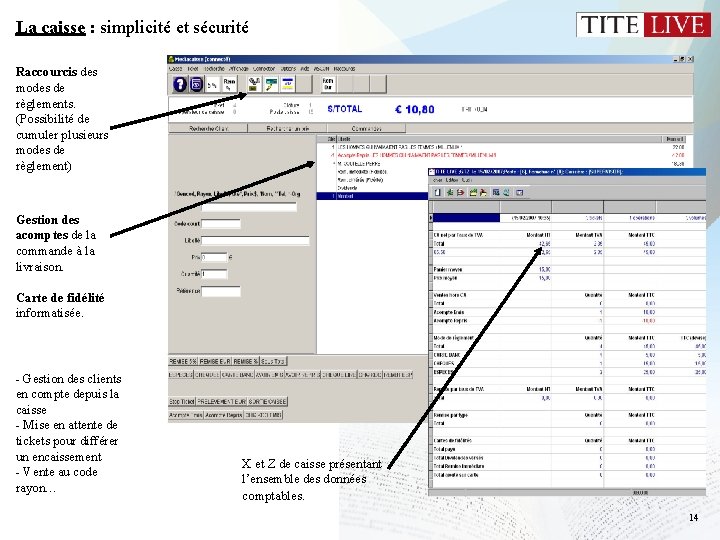Apply the 5% discount toolbar button
The width and height of the screenshot is (720, 540).
tap(212, 85)
